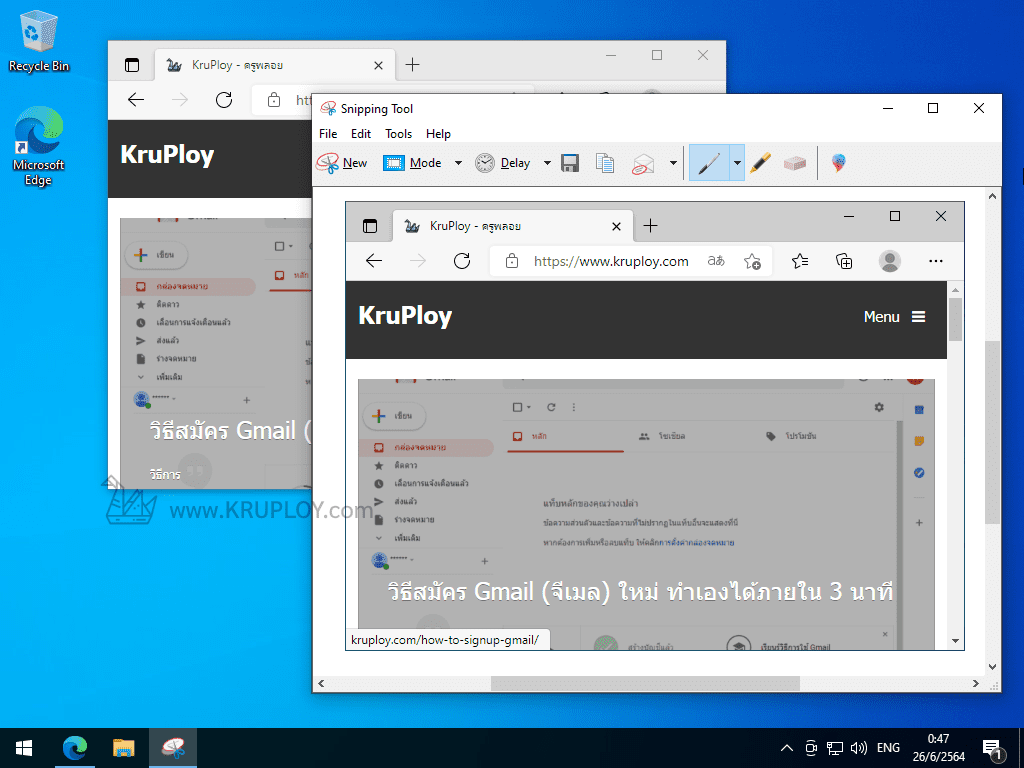Click the Snipping Tool horizontal scrollbar thumb

645,684
